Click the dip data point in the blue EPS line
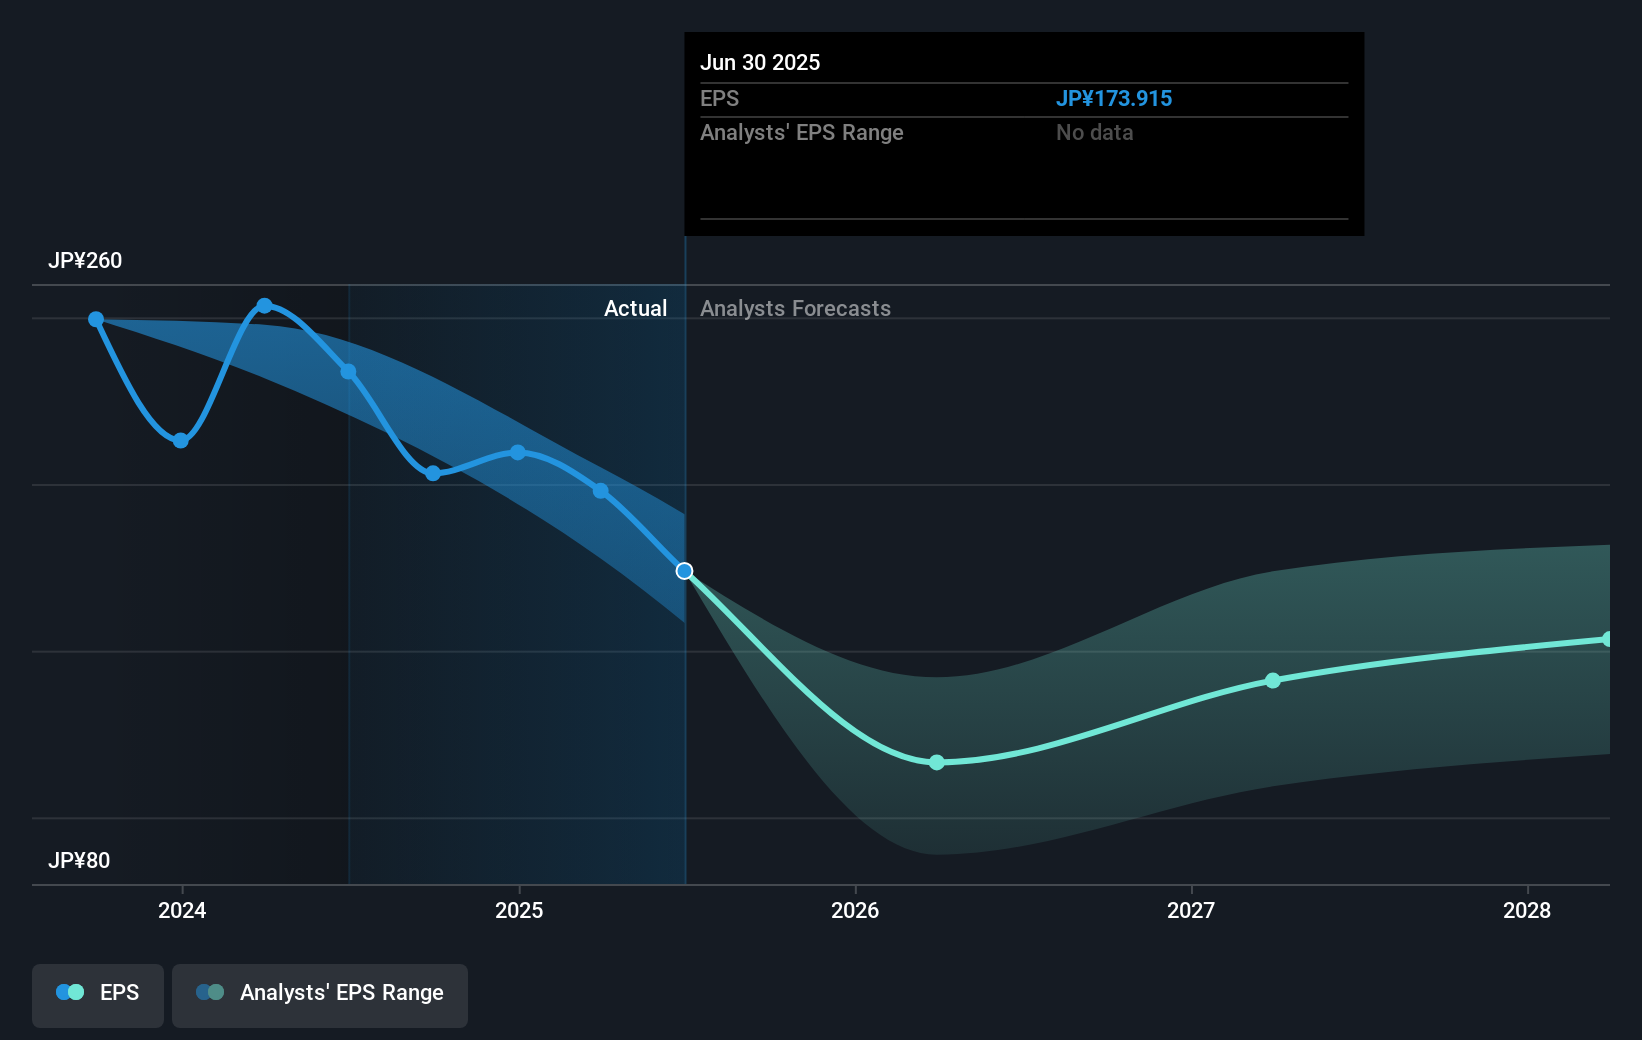 [x=180, y=439]
